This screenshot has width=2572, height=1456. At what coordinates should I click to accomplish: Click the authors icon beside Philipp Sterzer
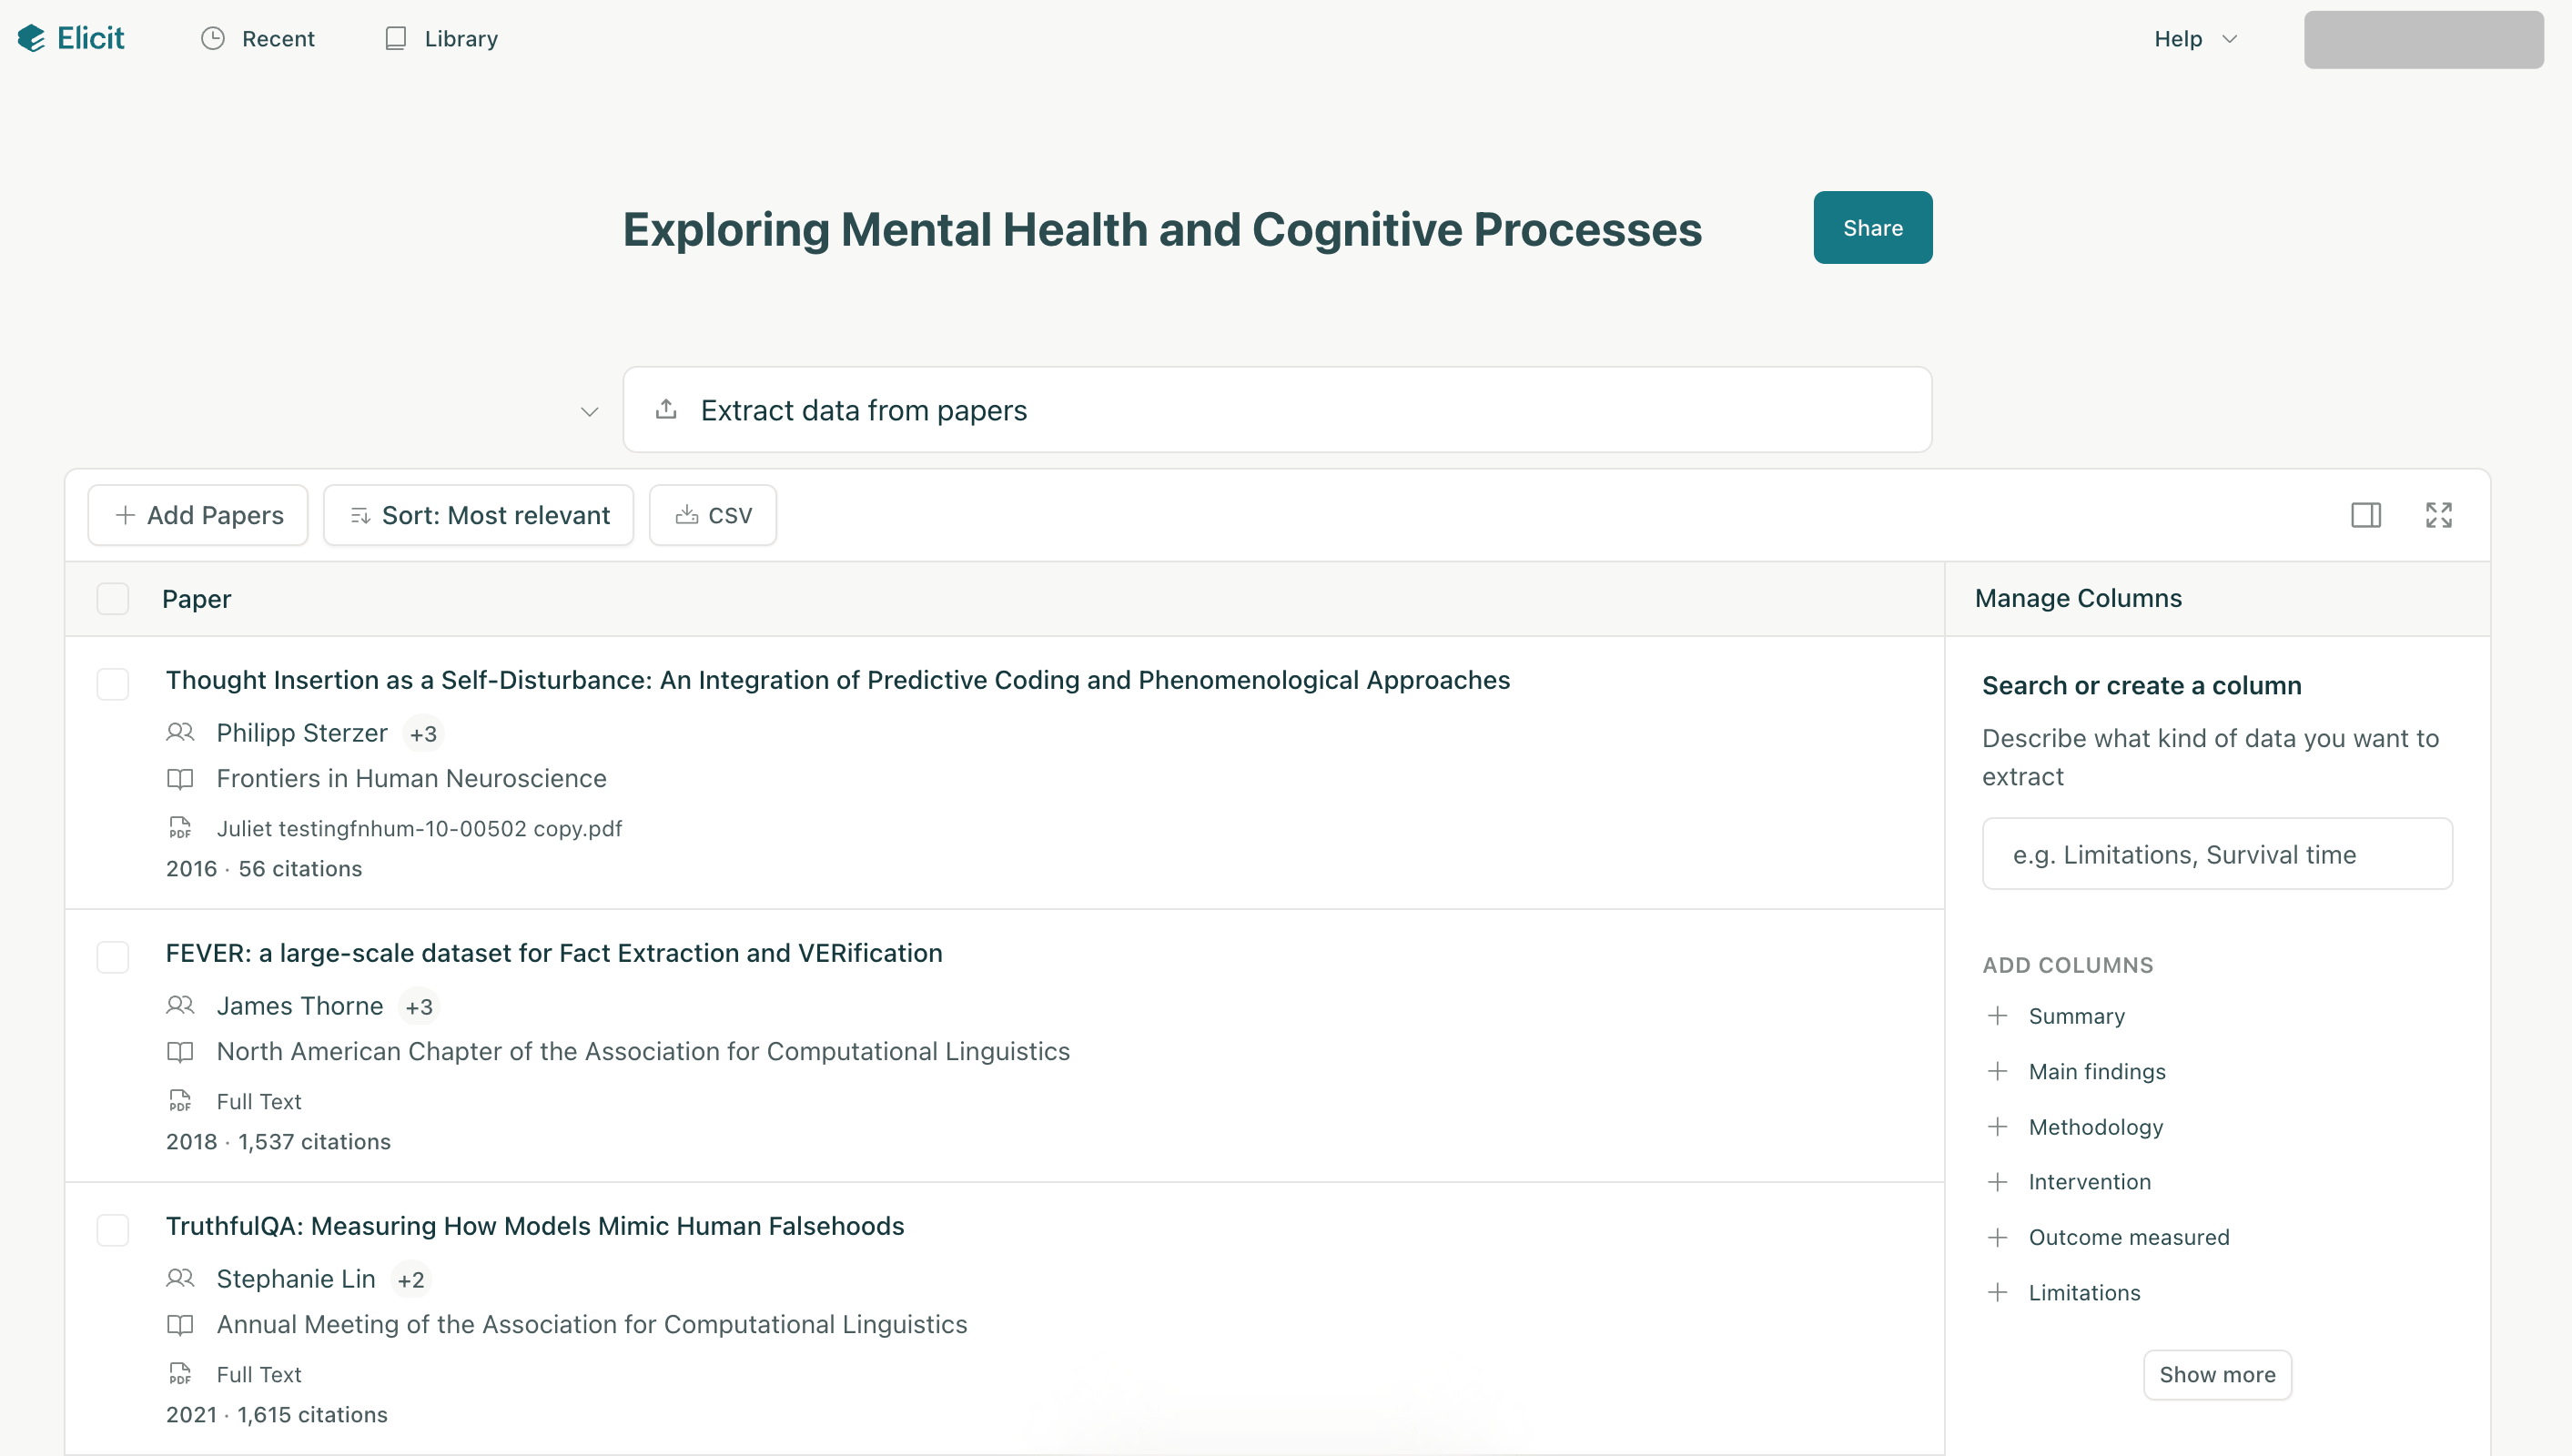click(x=180, y=733)
